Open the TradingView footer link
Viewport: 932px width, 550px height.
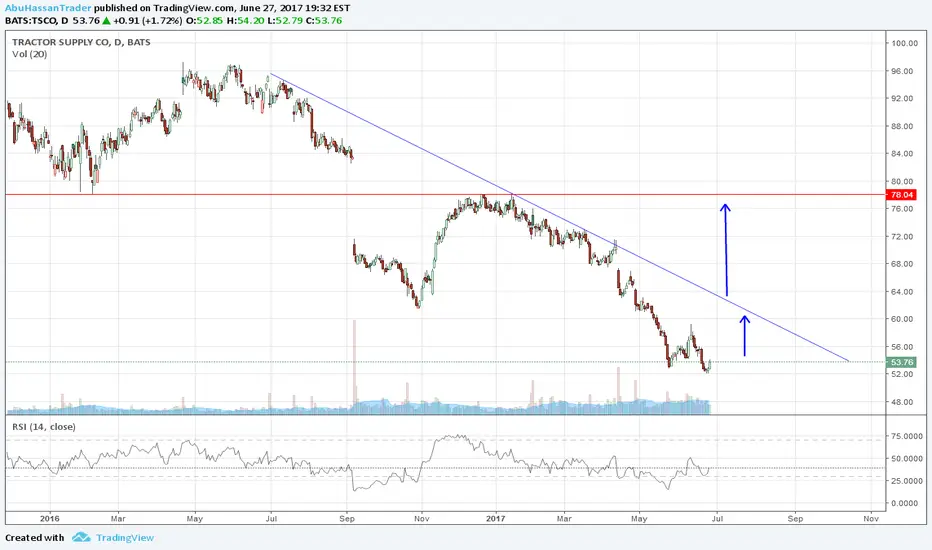[x=125, y=538]
